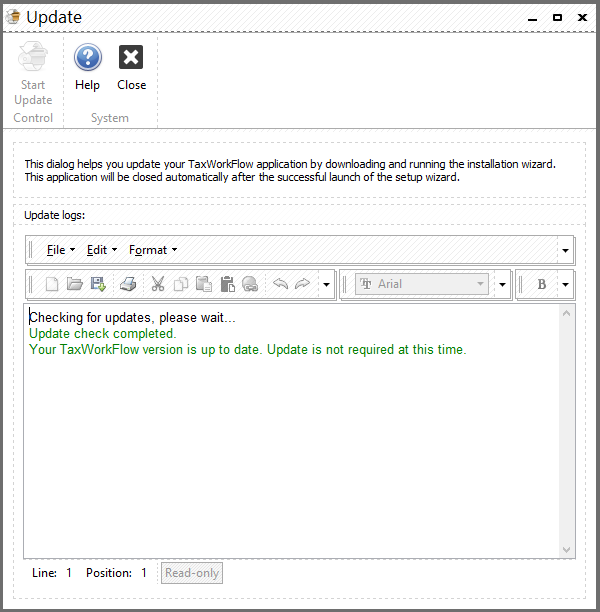Minimize the Update window

[x=532, y=18]
